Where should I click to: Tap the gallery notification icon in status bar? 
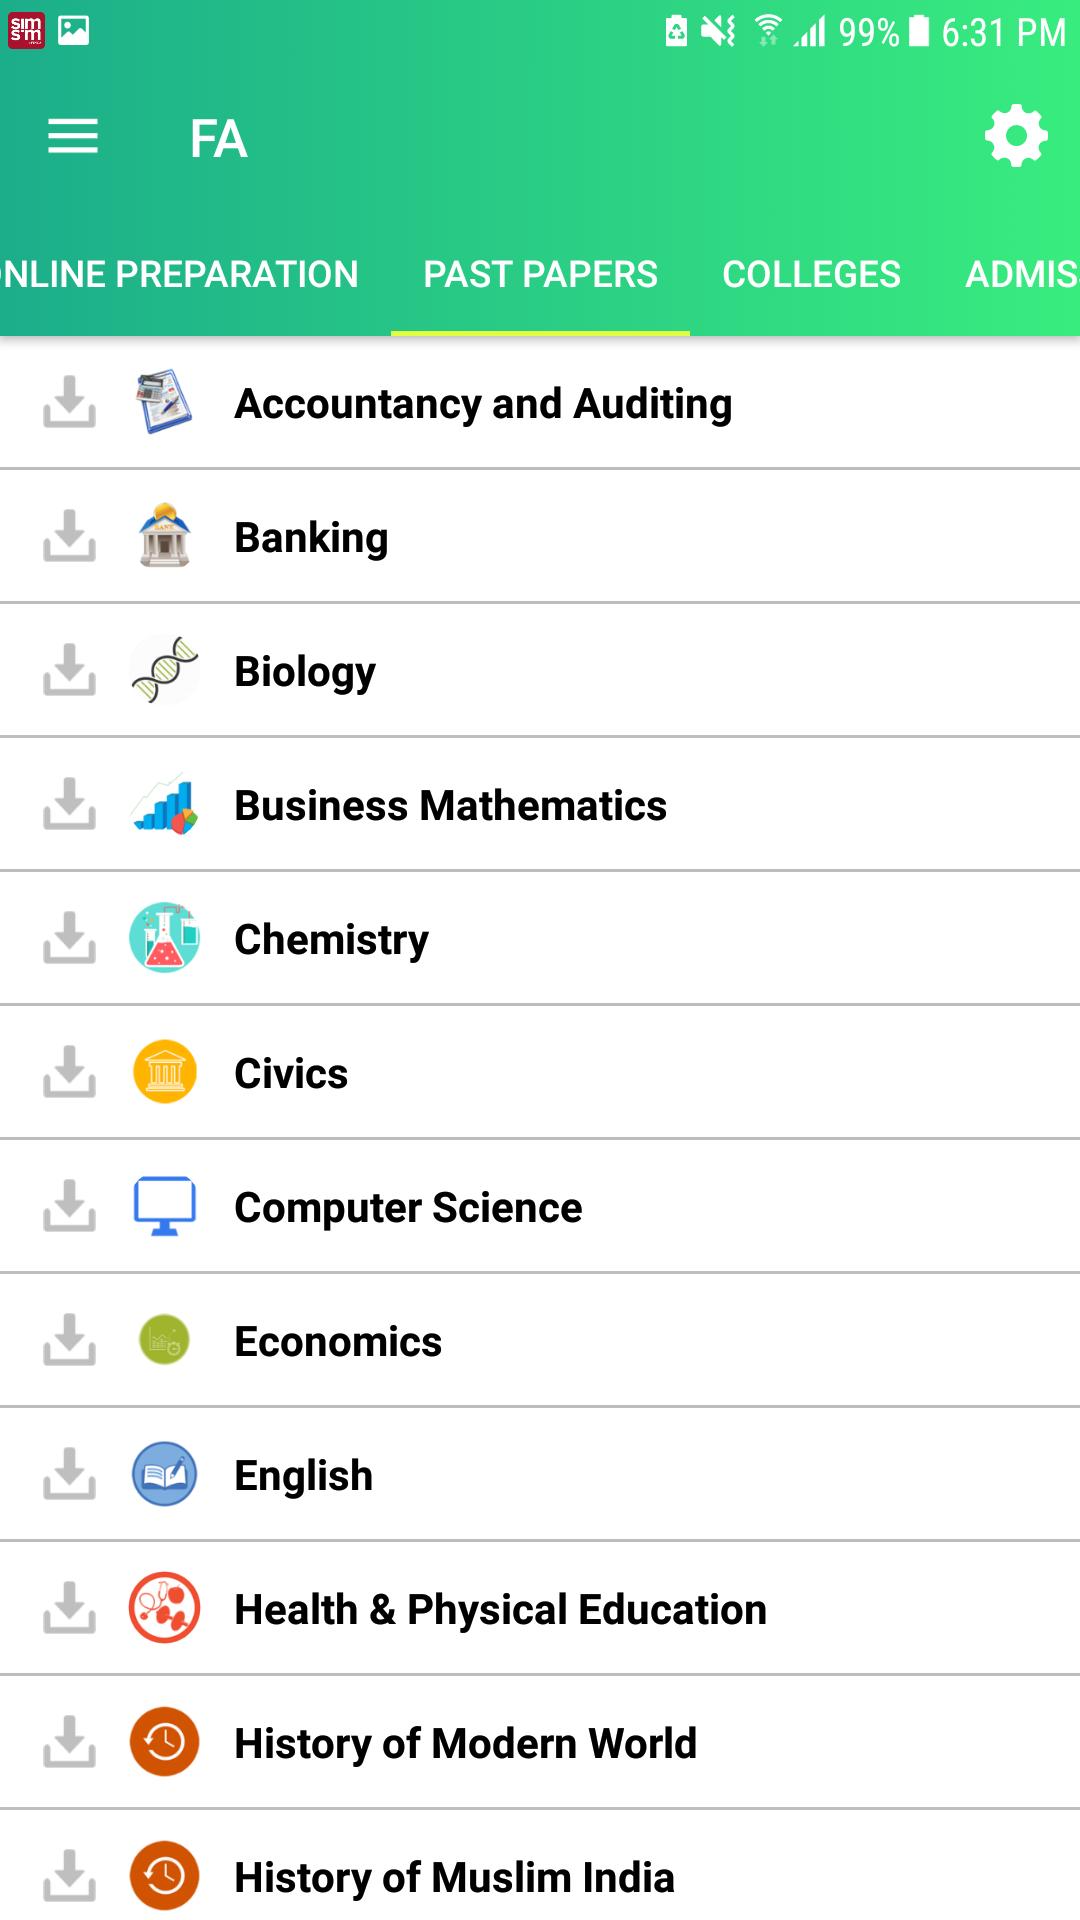(74, 31)
